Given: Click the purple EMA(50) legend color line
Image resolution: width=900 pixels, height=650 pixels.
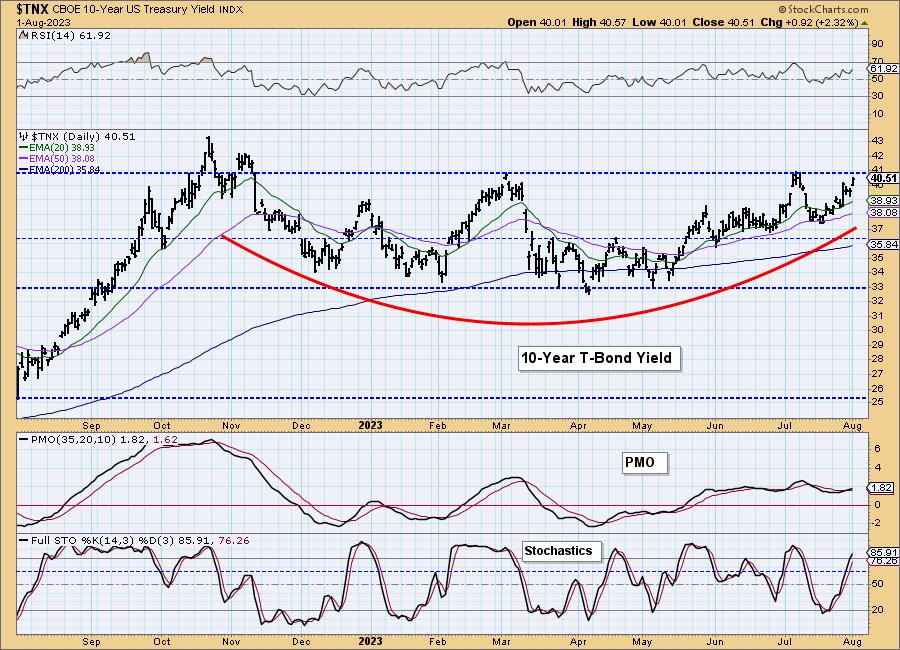Looking at the screenshot, I should point(24,158).
